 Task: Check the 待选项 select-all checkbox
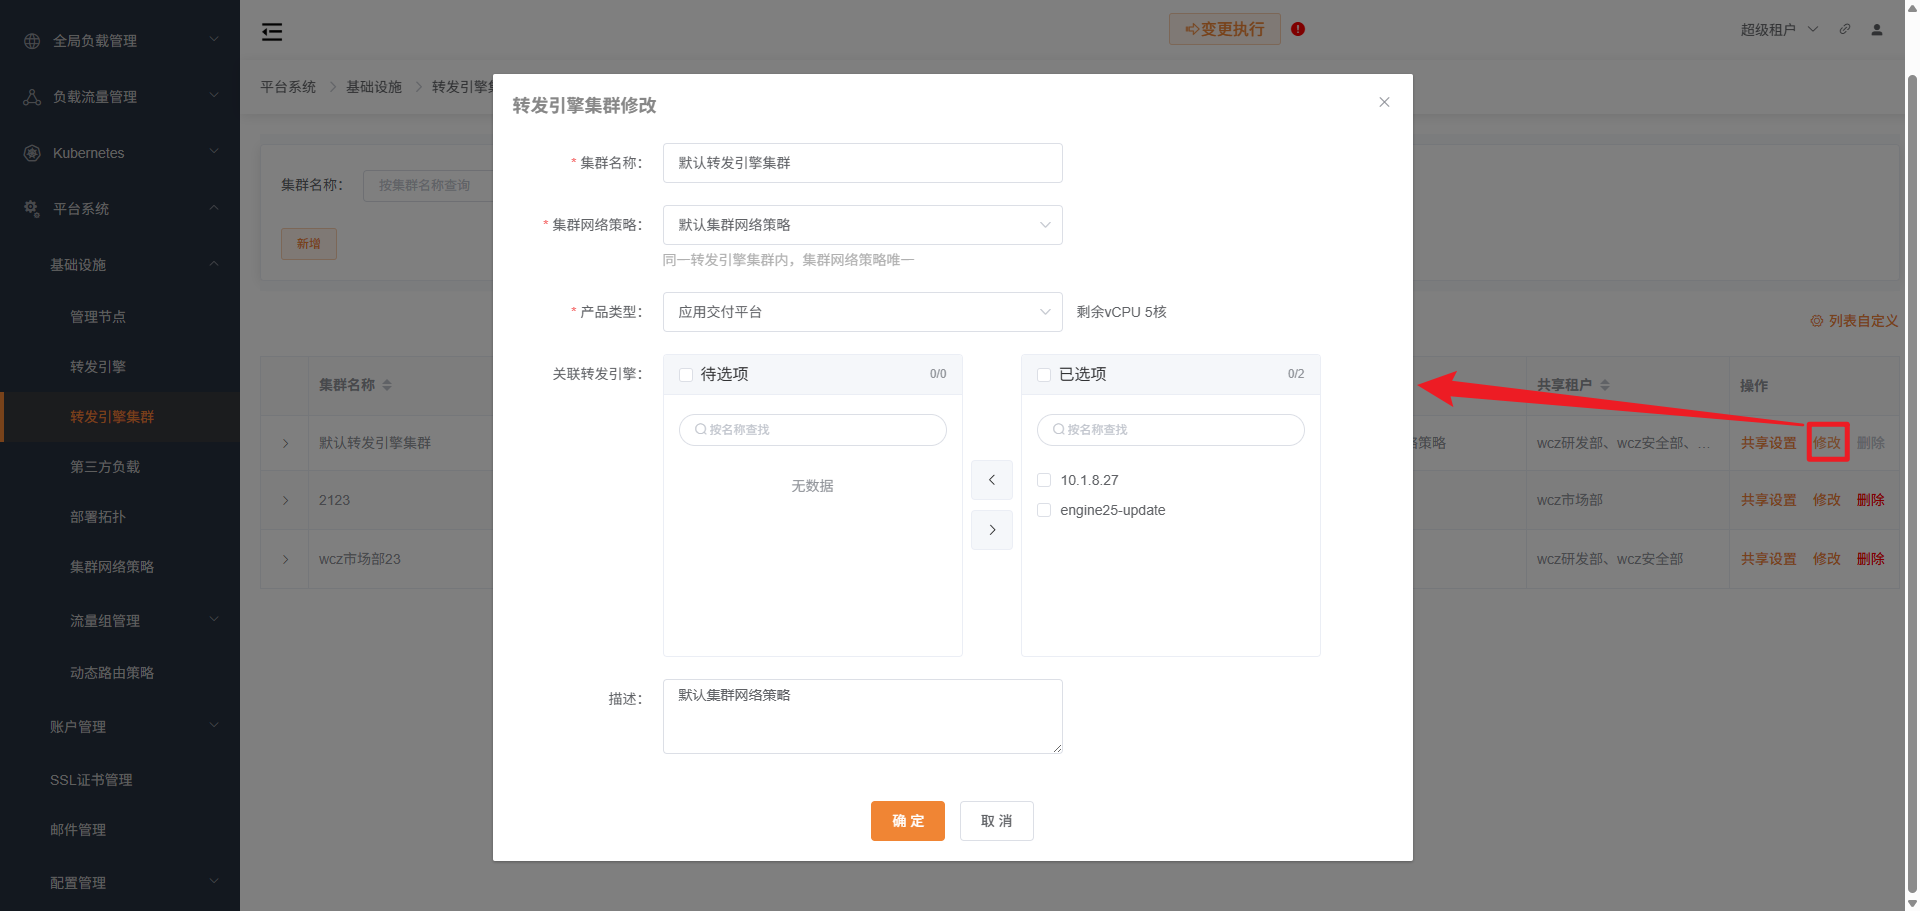click(x=686, y=375)
